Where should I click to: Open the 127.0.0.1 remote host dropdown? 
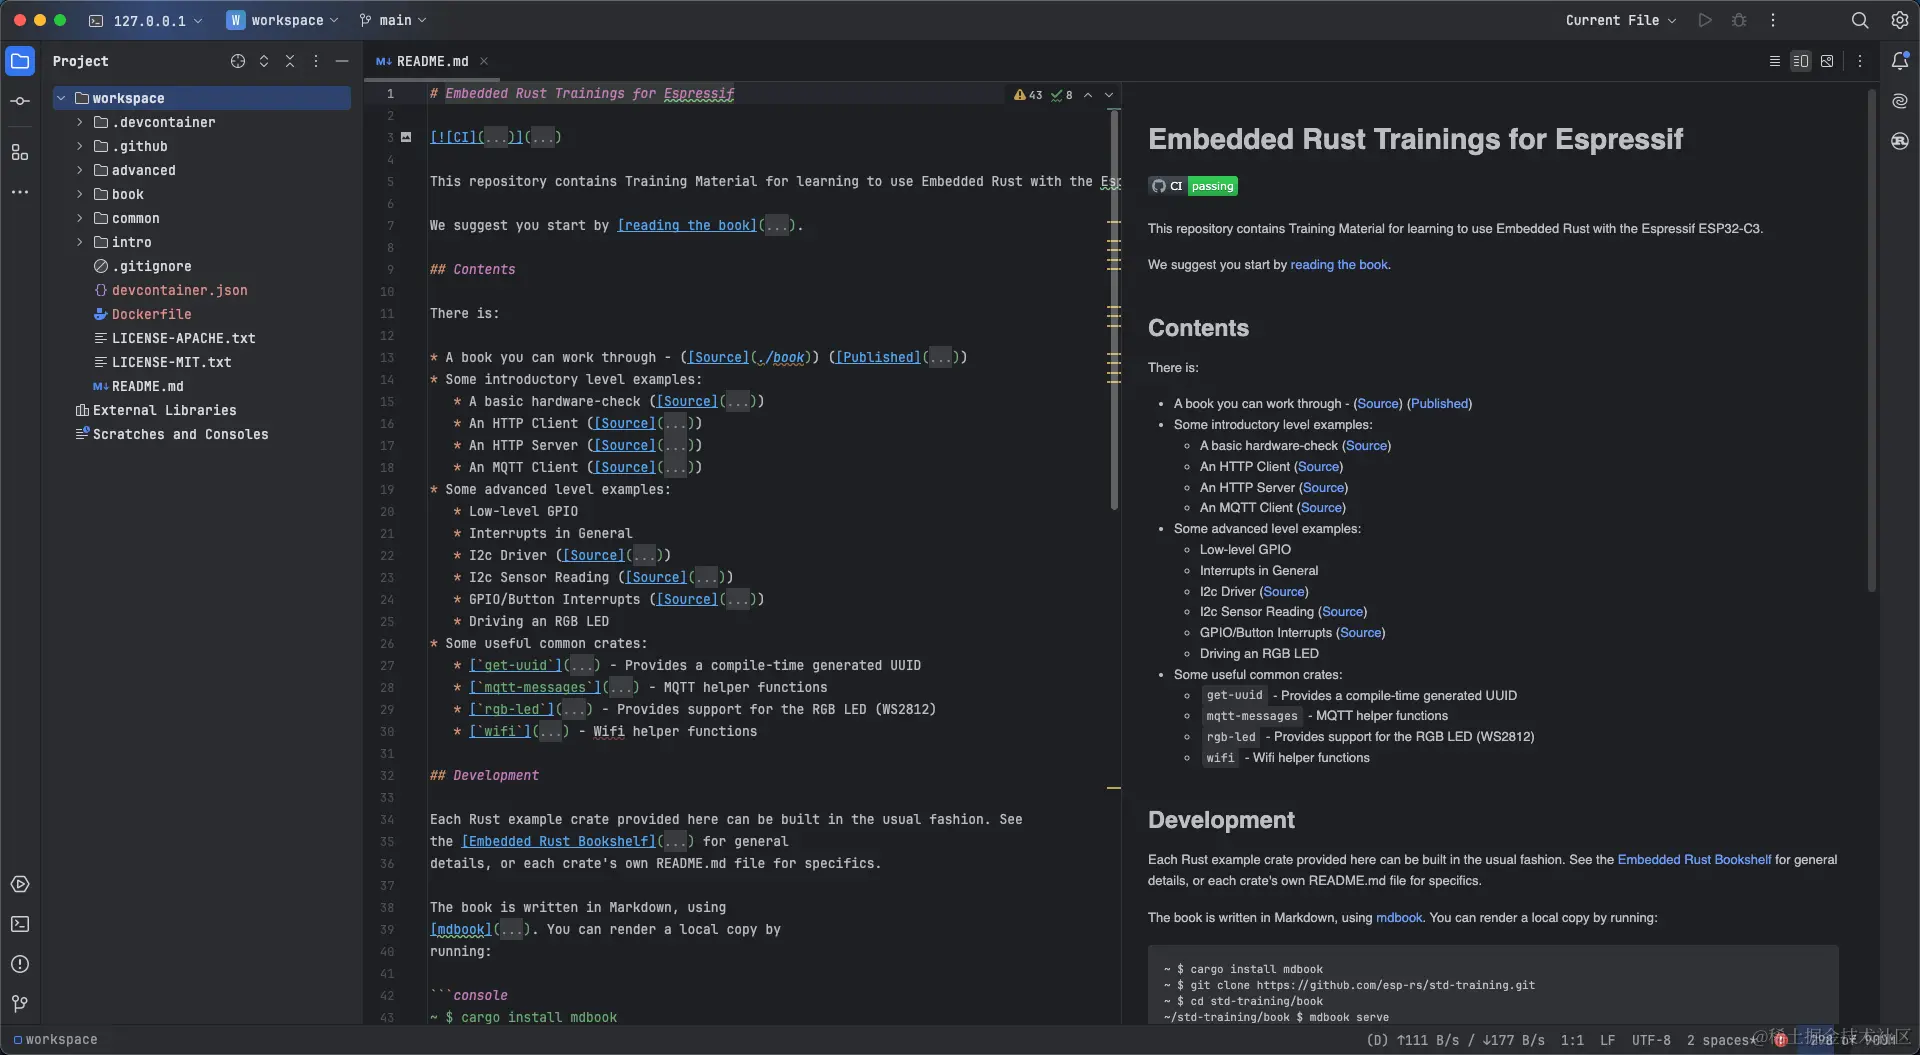pyautogui.click(x=146, y=20)
